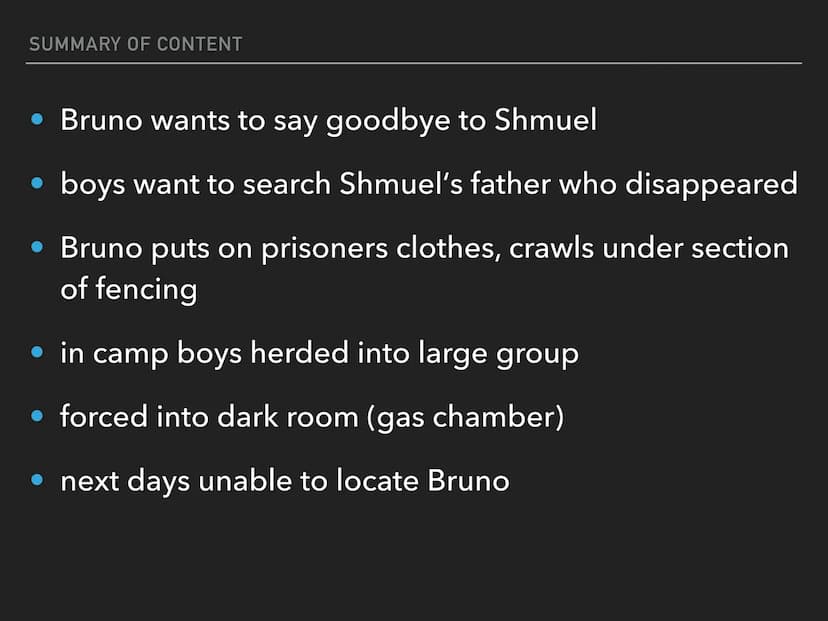Image resolution: width=828 pixels, height=621 pixels.
Task: Click the blue bullet beside 'Bruno puts on prisoners clothes'
Action: [x=37, y=247]
